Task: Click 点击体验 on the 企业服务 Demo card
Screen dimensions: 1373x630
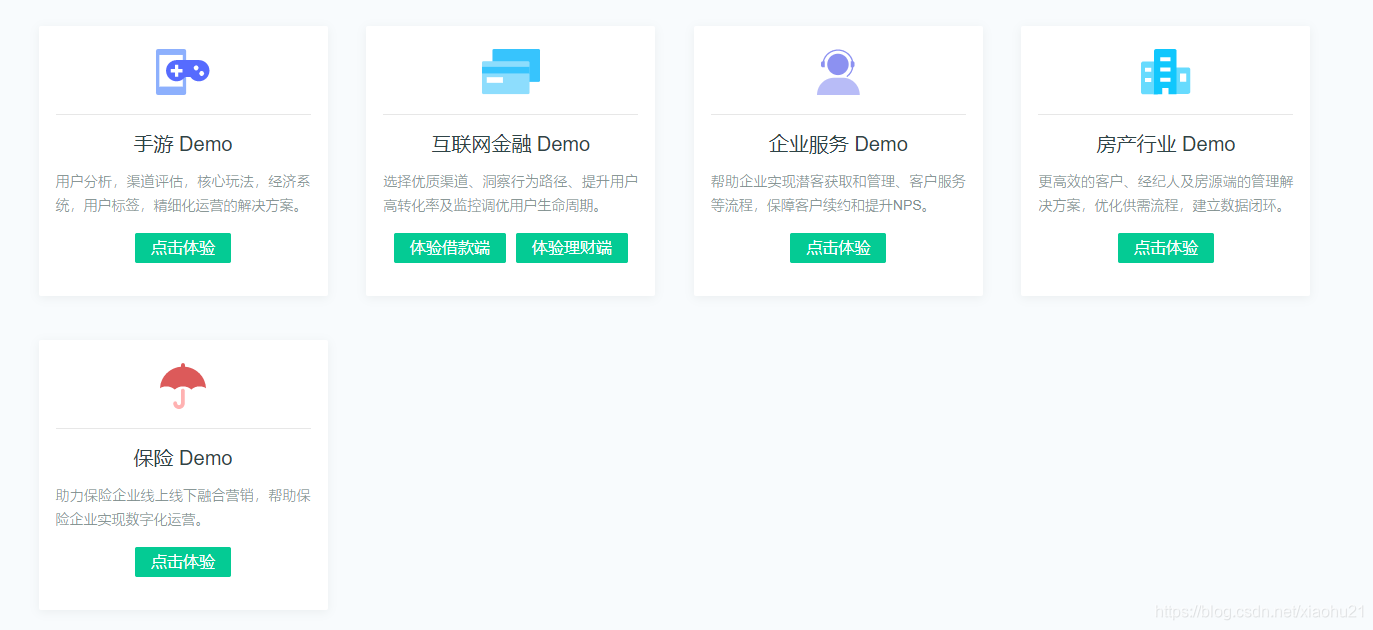Action: click(x=837, y=247)
